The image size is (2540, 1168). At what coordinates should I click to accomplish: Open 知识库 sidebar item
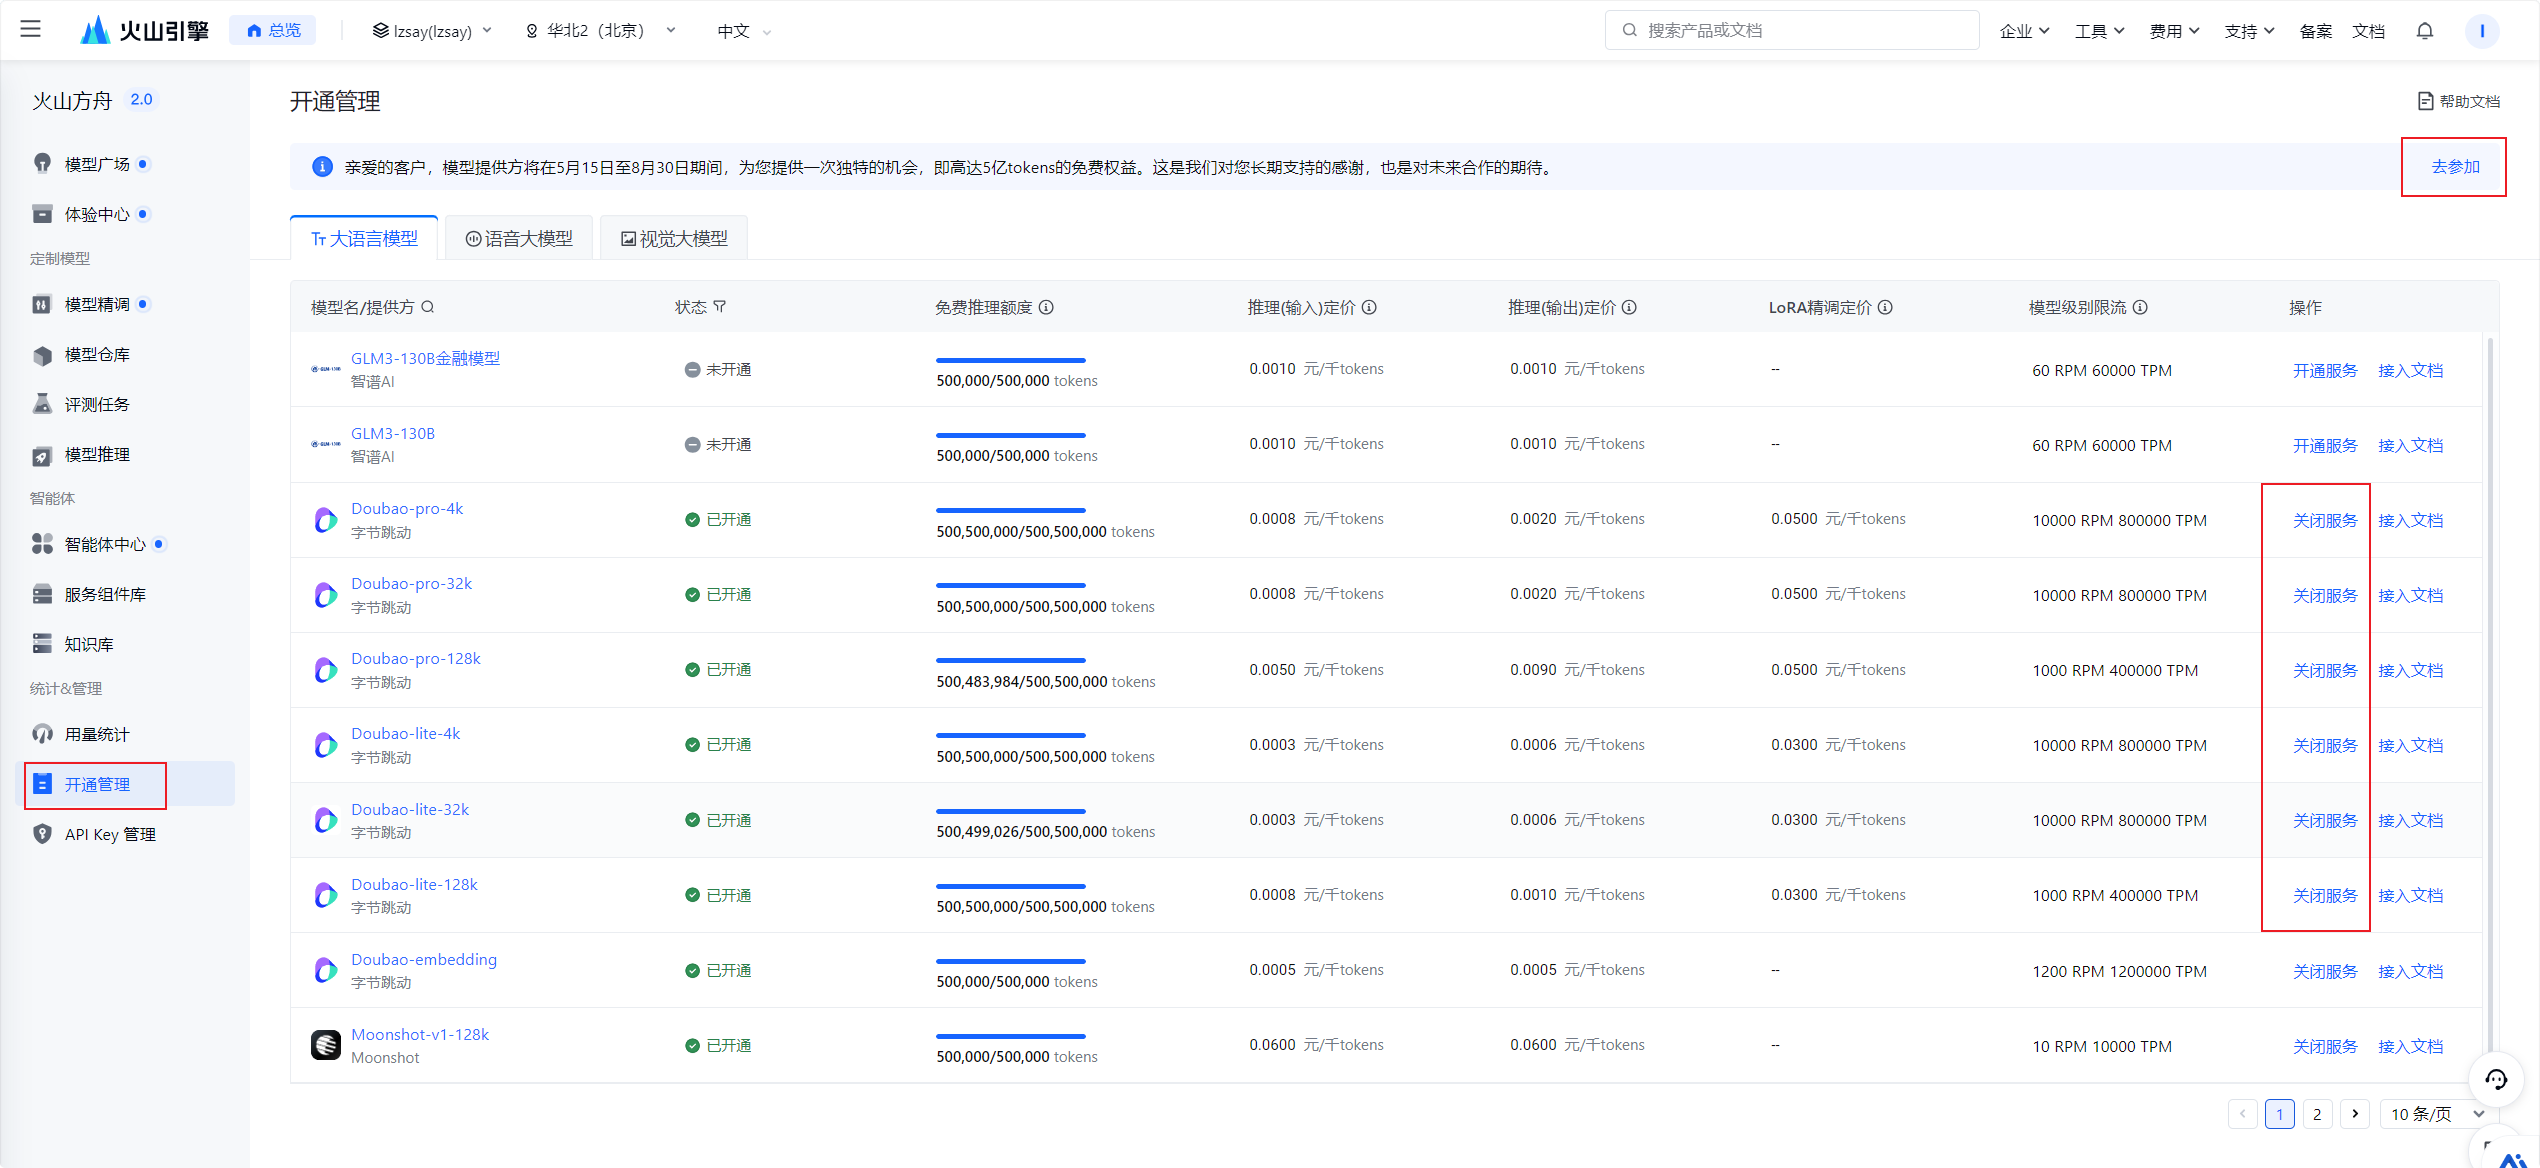(89, 644)
